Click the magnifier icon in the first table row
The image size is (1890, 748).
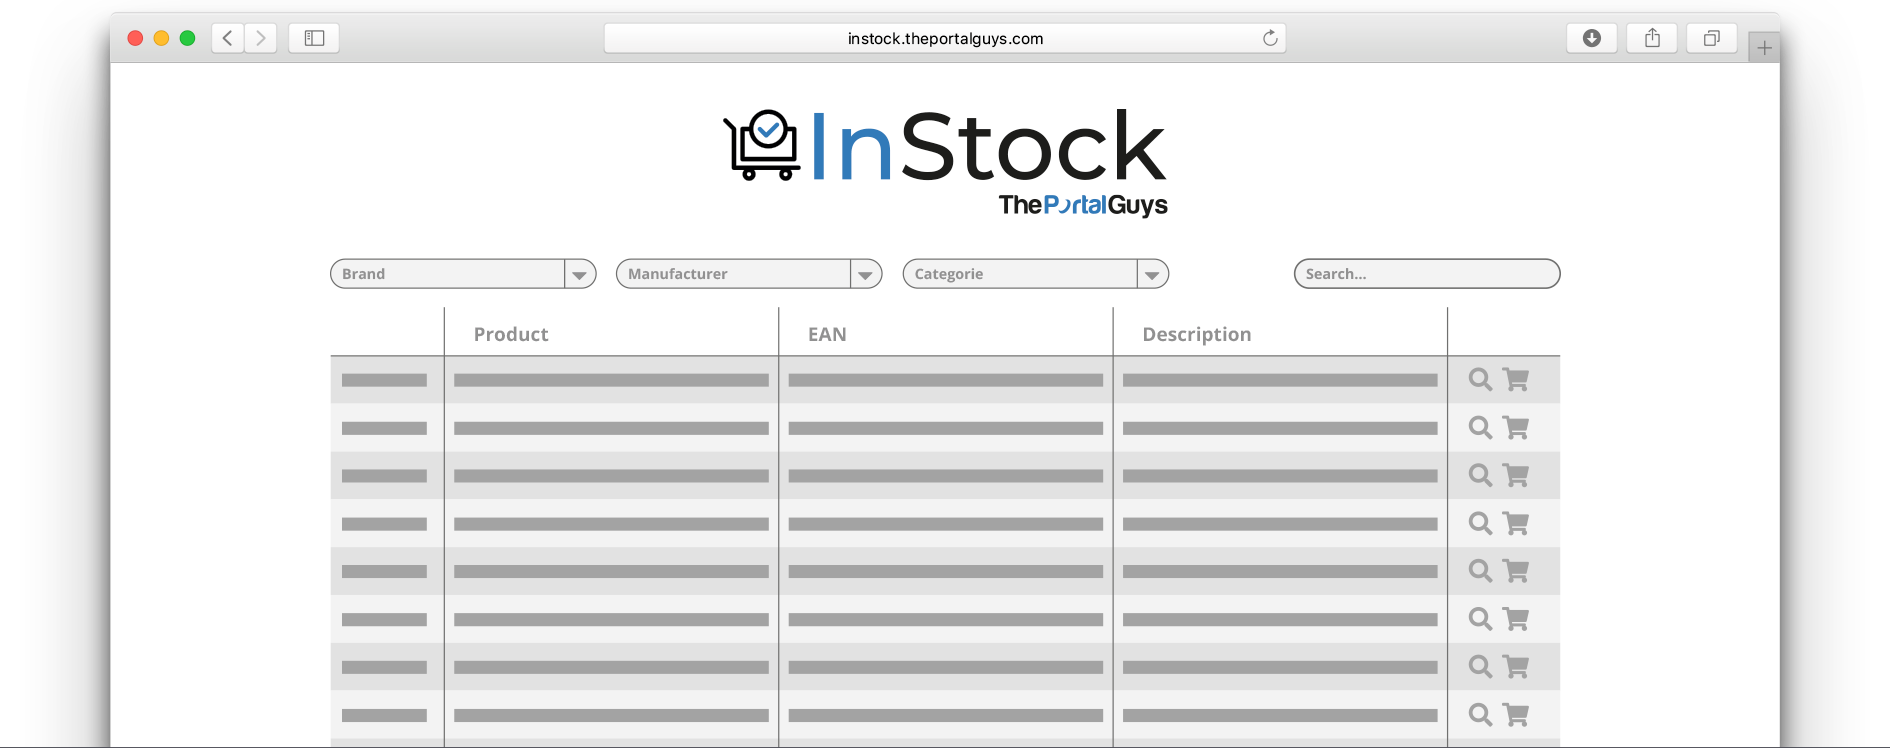coord(1480,380)
